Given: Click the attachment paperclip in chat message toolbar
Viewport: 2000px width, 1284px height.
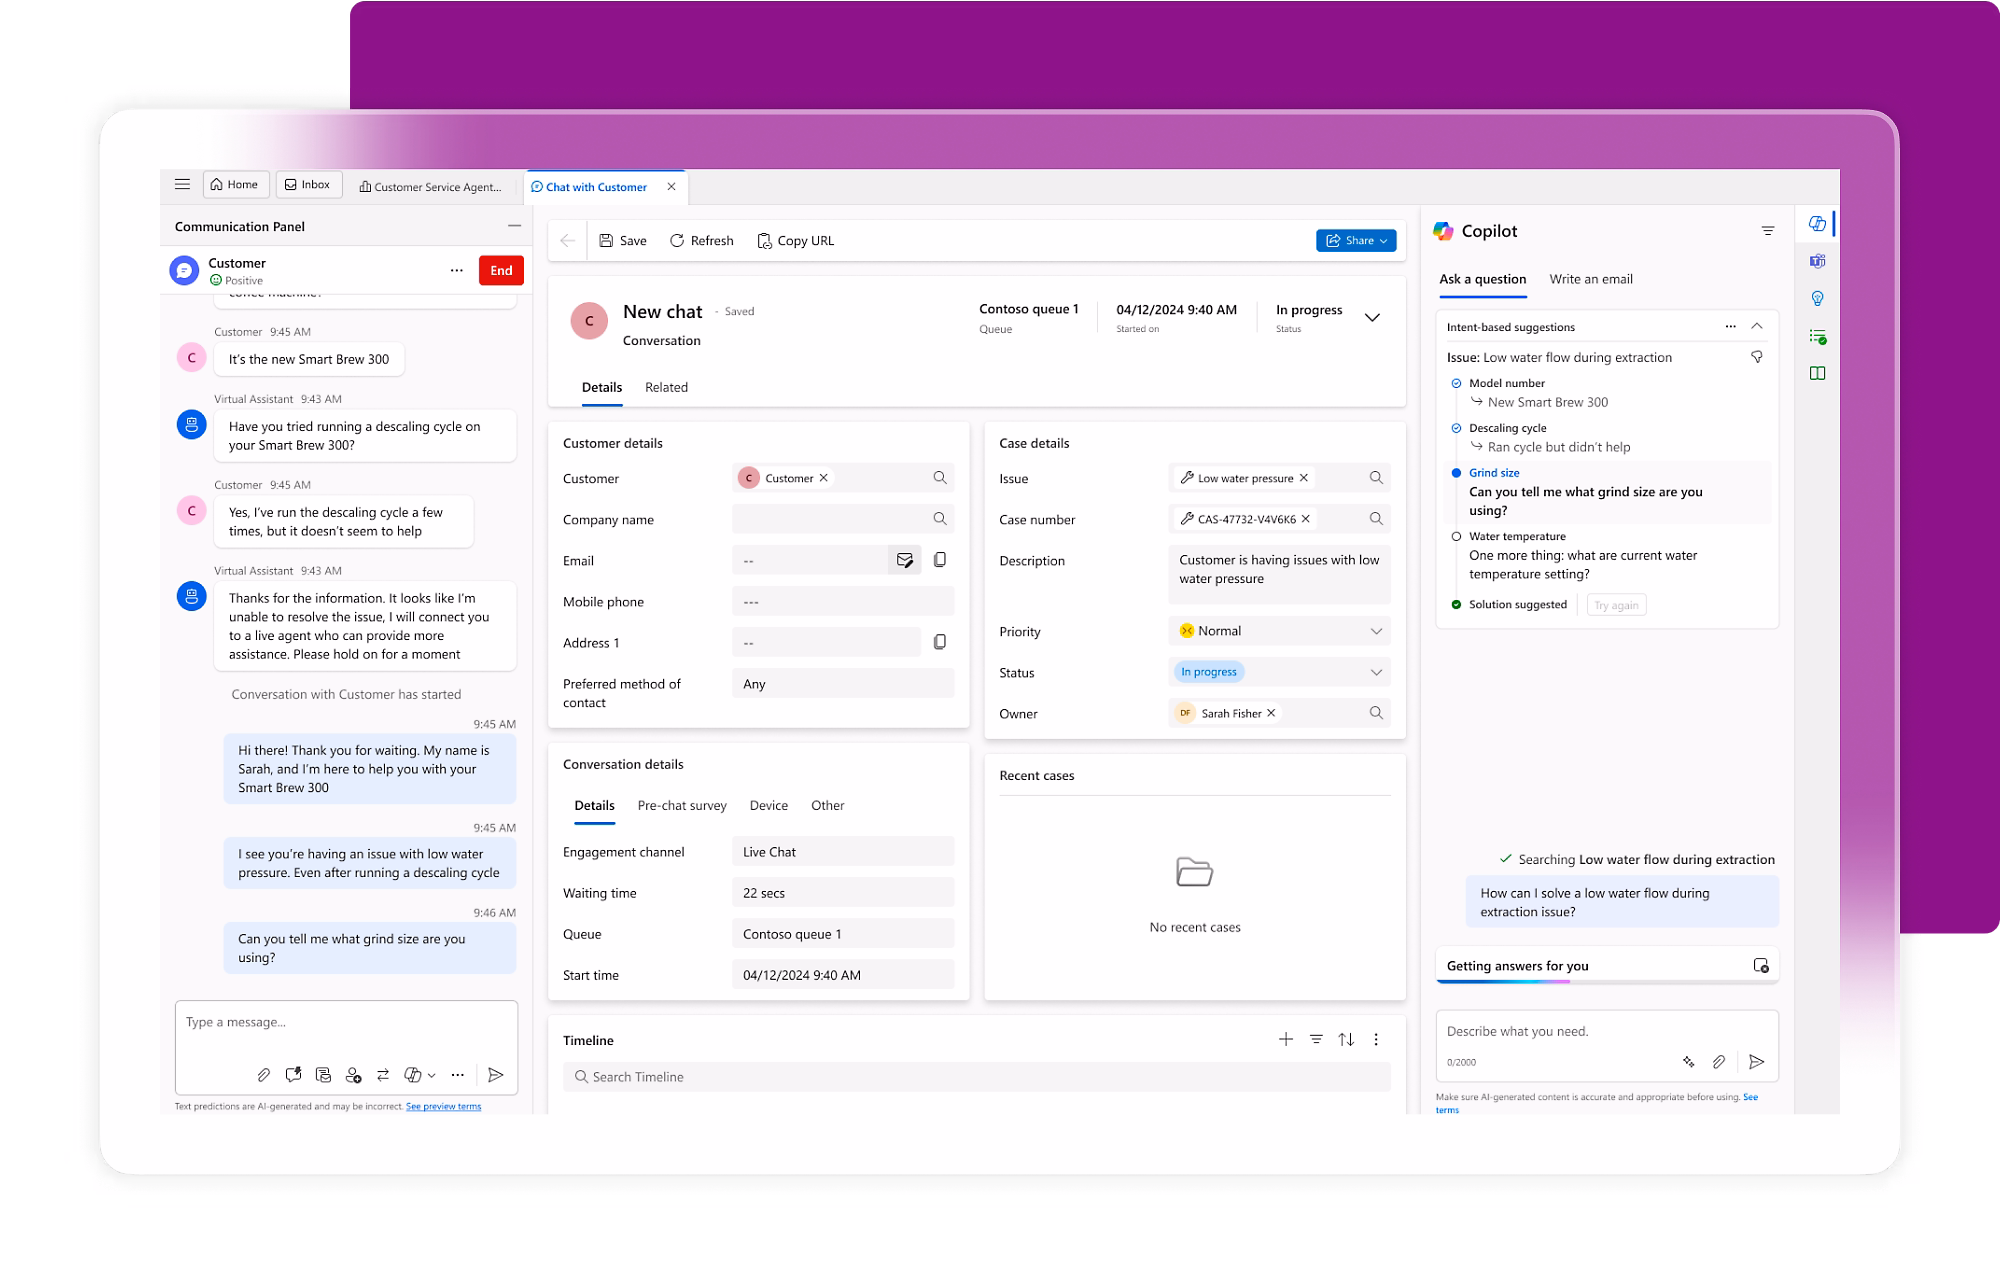Looking at the screenshot, I should 263,1075.
